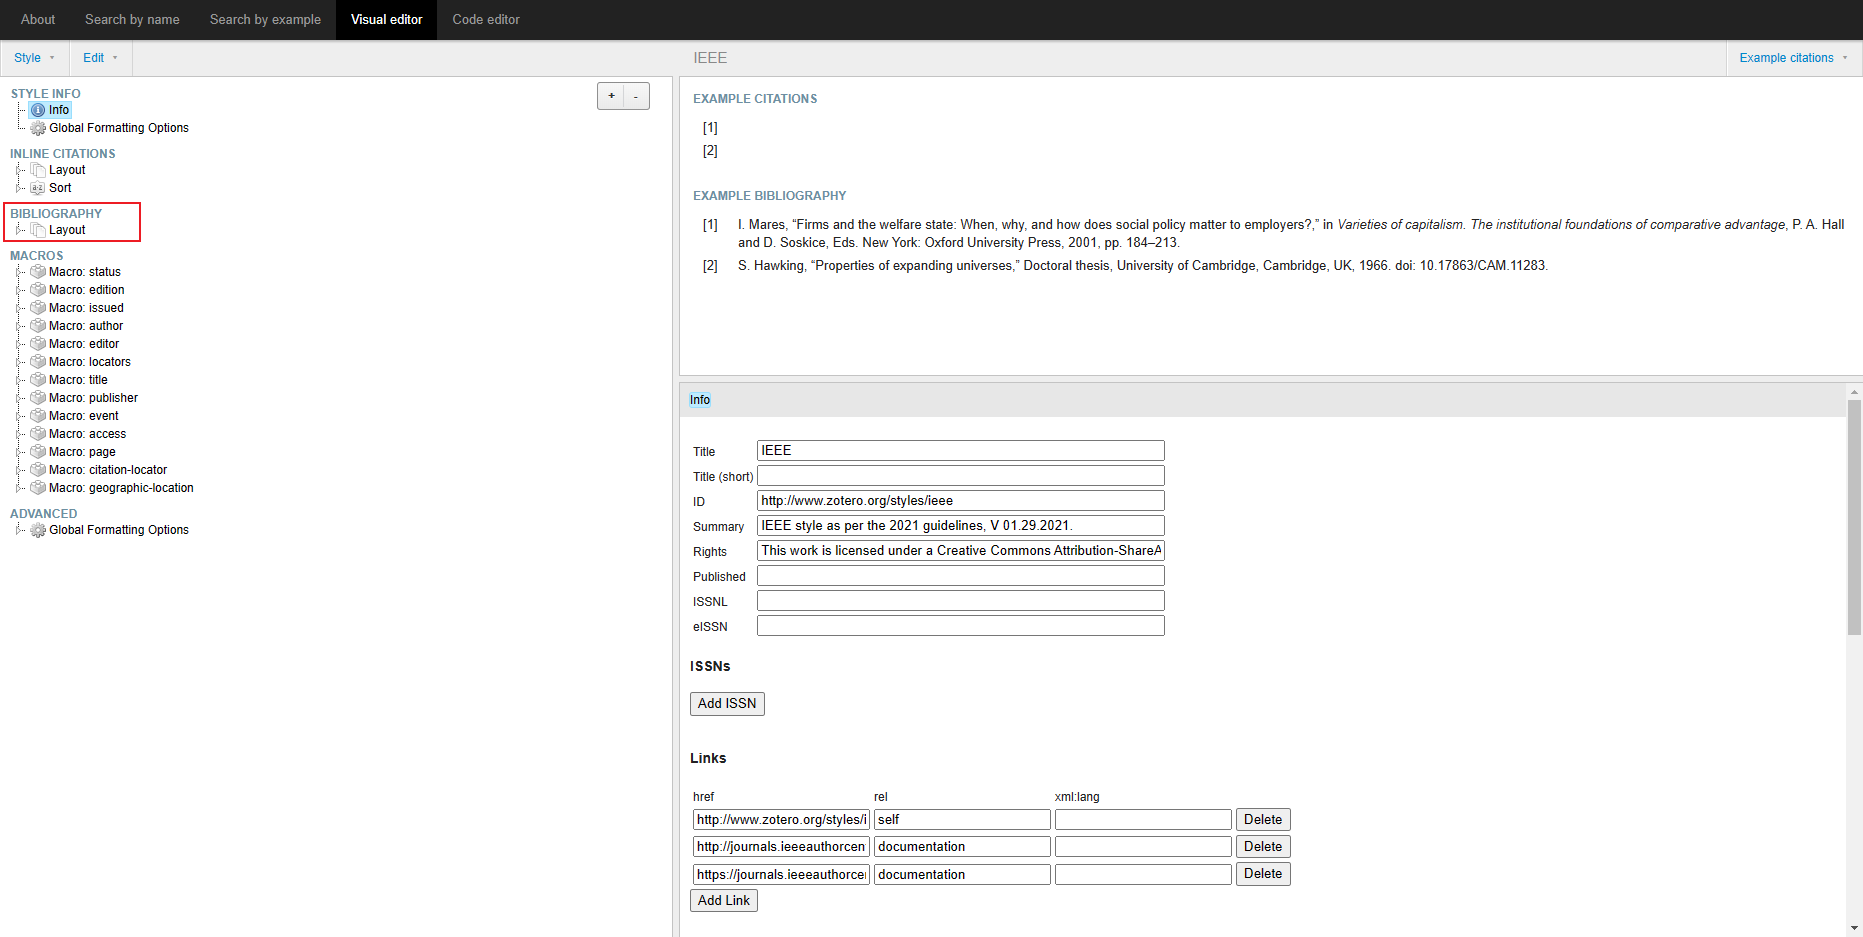The image size is (1863, 937).
Task: Delete the http journals.ieeeauthorcenter documentation link
Action: click(1263, 847)
